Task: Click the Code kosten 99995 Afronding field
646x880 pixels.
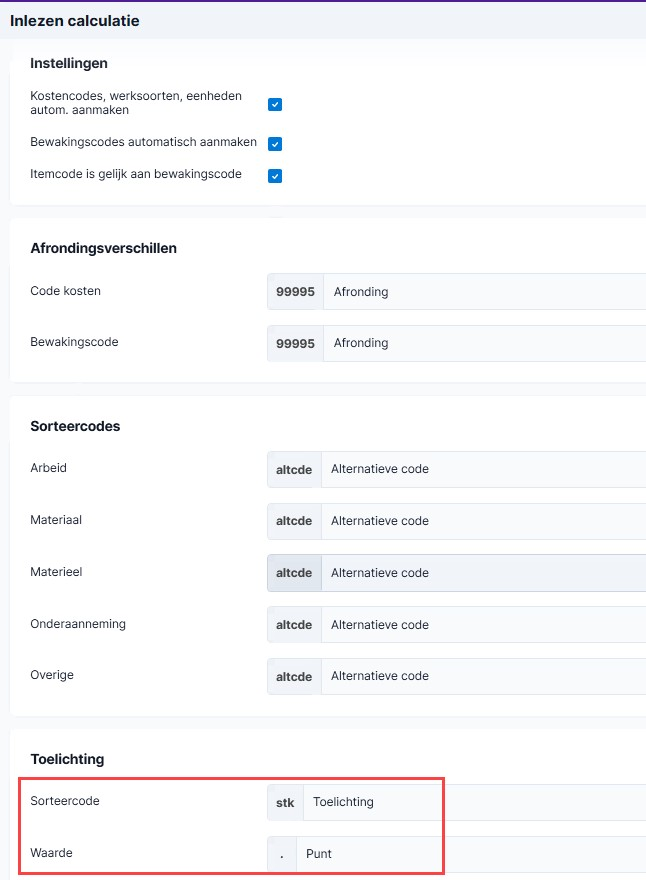Action: (x=456, y=292)
